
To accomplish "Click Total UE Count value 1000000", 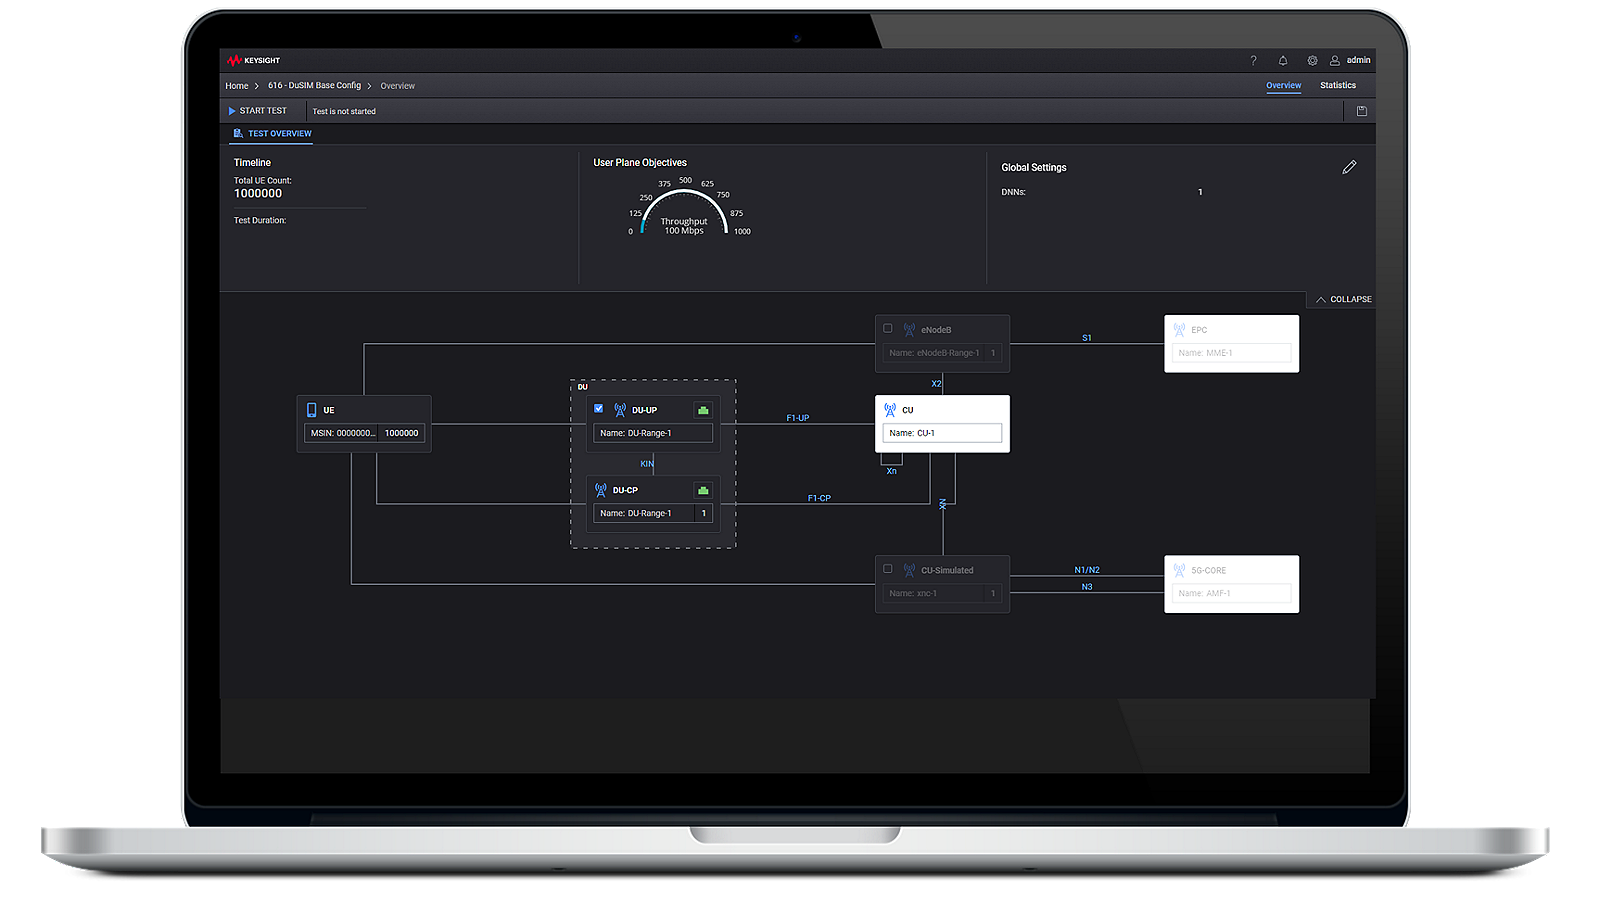I will click(x=258, y=194).
